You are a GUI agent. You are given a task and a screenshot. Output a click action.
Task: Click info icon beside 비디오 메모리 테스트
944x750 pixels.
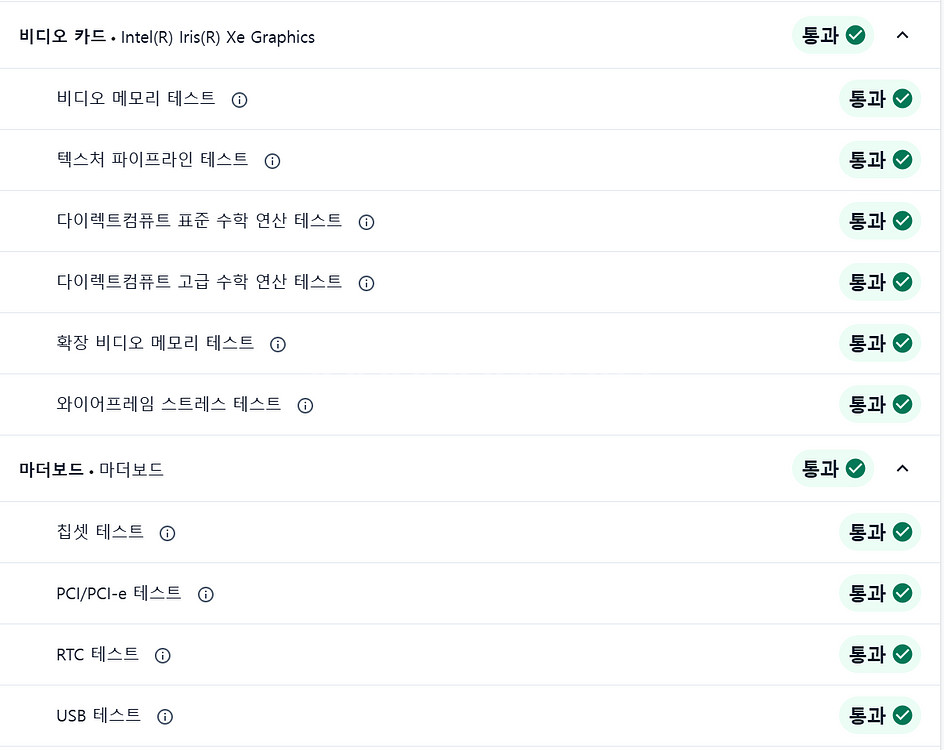pyautogui.click(x=239, y=100)
